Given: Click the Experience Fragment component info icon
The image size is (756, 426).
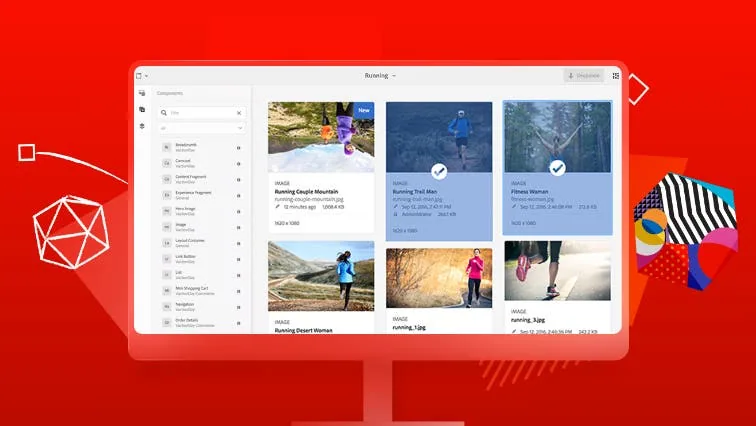Looking at the screenshot, I should 238,194.
